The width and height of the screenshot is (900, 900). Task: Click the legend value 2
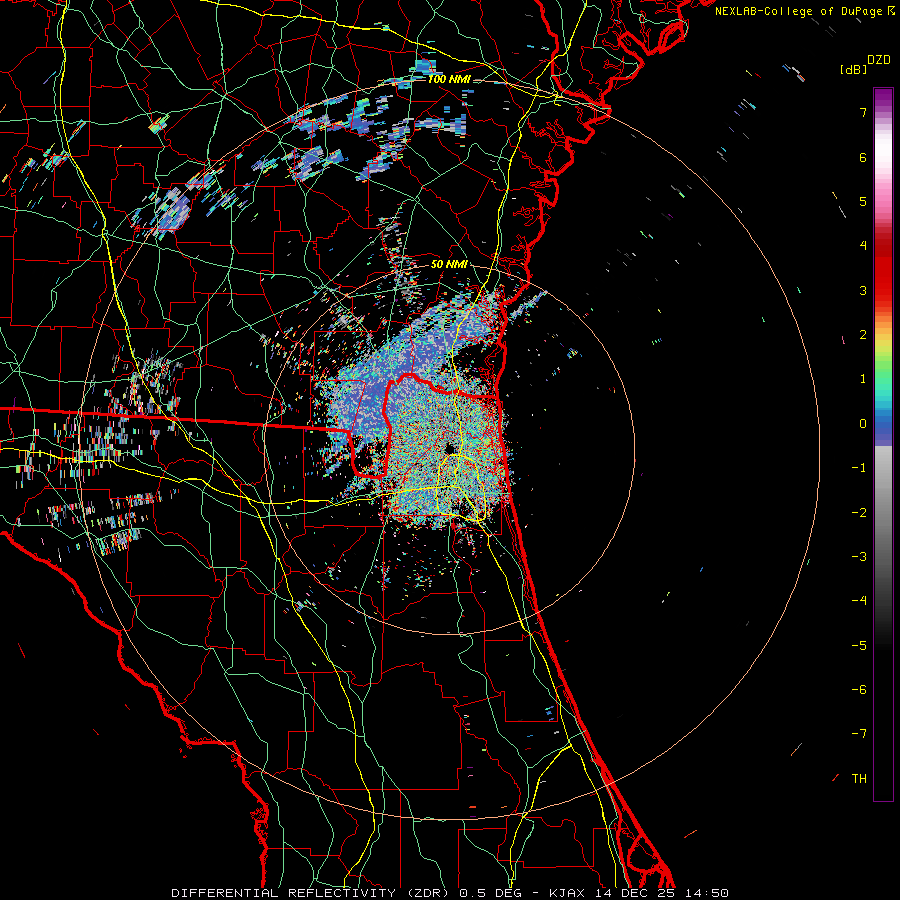click(863, 335)
